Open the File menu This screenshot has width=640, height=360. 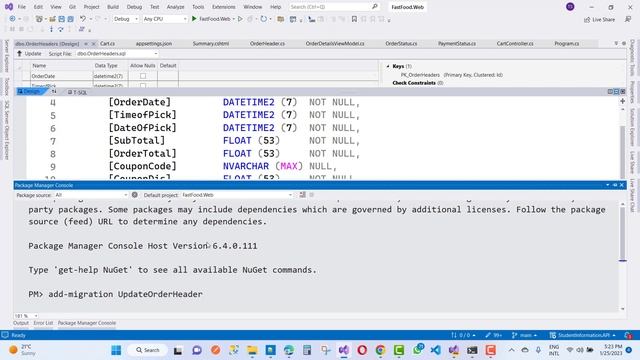pyautogui.click(x=22, y=7)
